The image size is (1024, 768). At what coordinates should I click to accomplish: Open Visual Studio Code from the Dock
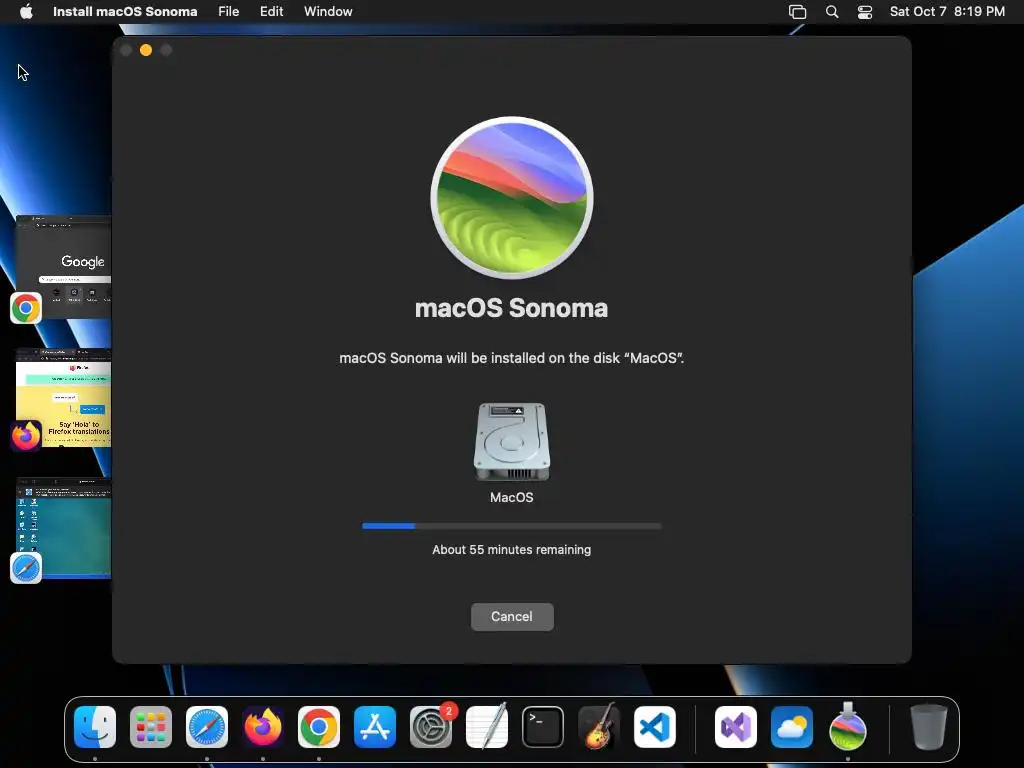coord(655,727)
